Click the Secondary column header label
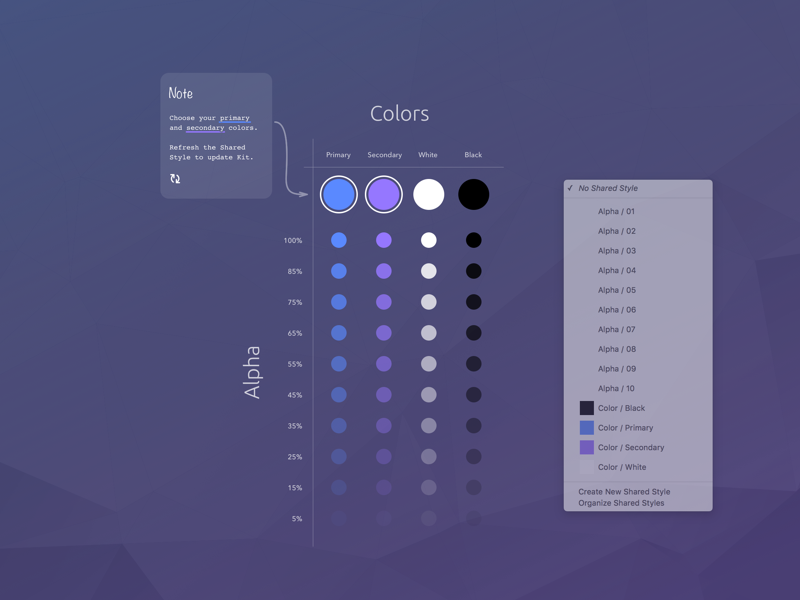This screenshot has height=600, width=800. pyautogui.click(x=384, y=155)
